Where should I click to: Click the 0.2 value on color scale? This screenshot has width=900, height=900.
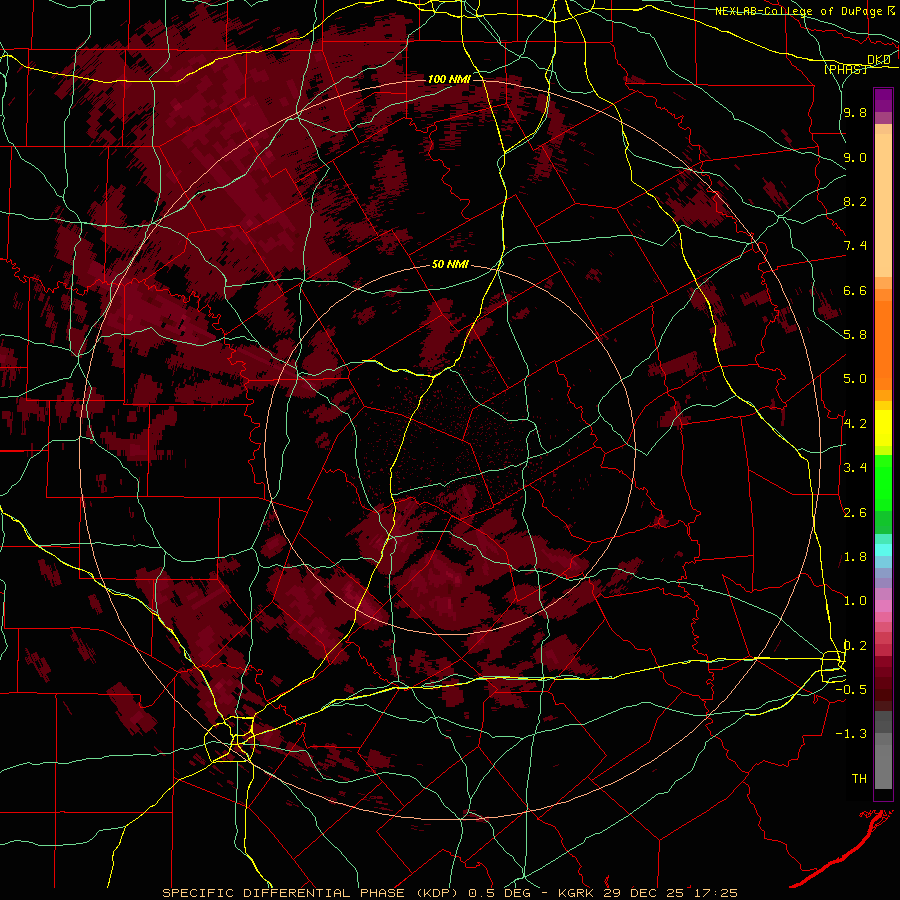click(x=855, y=646)
